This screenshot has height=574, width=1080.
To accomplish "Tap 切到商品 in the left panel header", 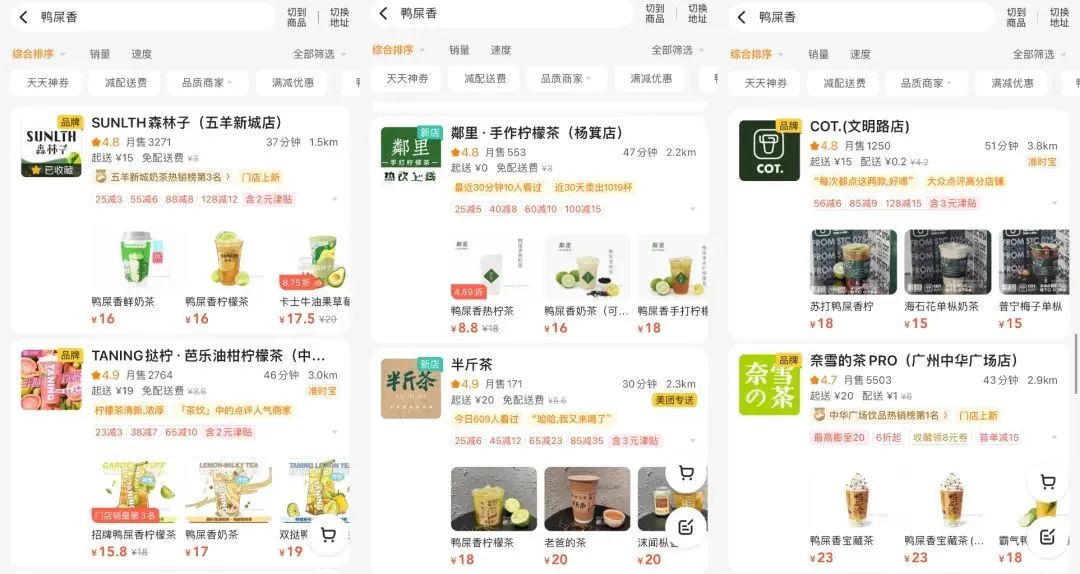I will point(297,17).
